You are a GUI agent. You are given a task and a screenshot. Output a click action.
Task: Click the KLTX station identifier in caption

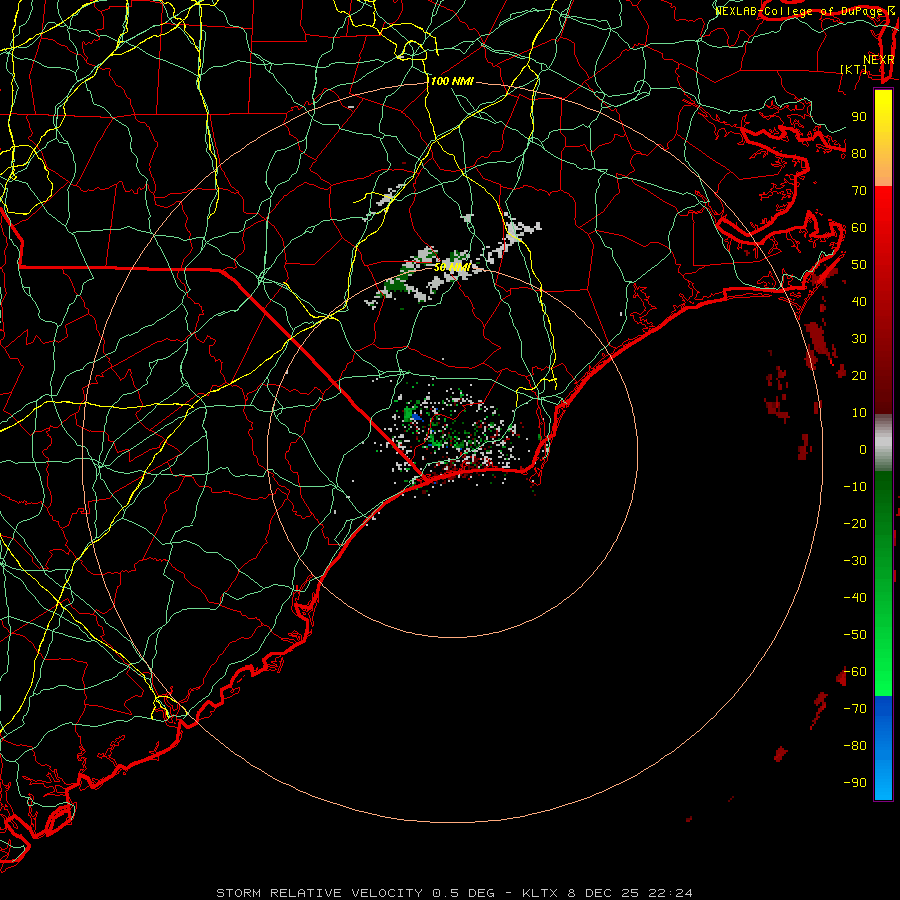tap(540, 893)
